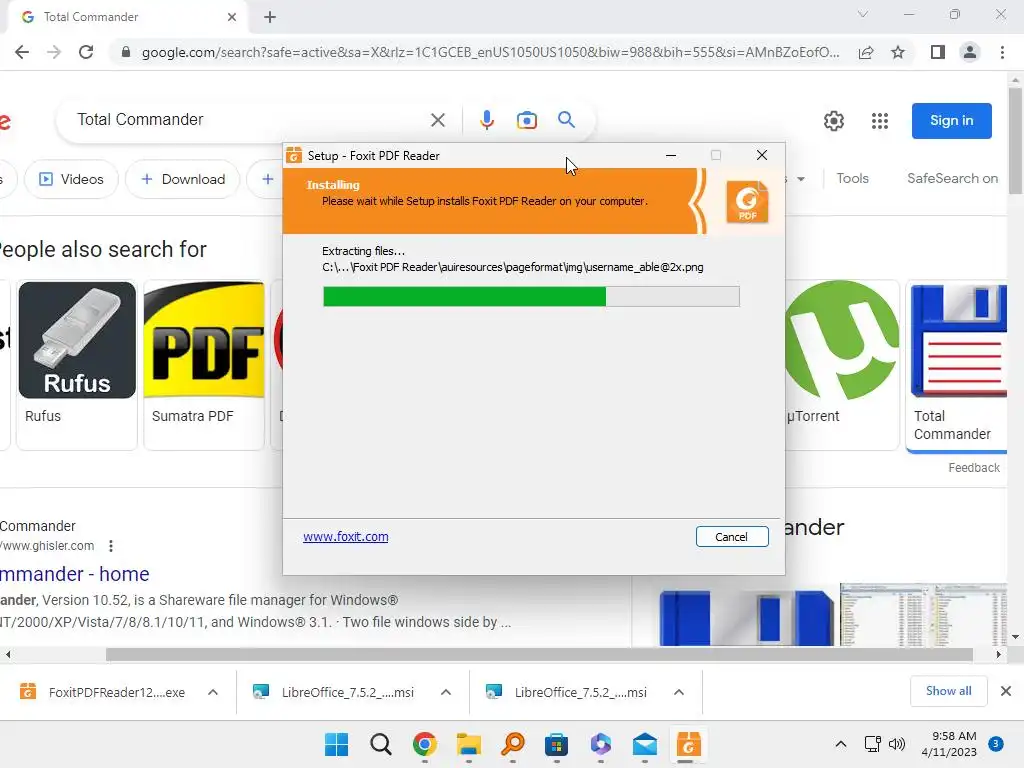1024x768 pixels.
Task: Click the horizontal scrollbar of page
Action: tap(539, 654)
